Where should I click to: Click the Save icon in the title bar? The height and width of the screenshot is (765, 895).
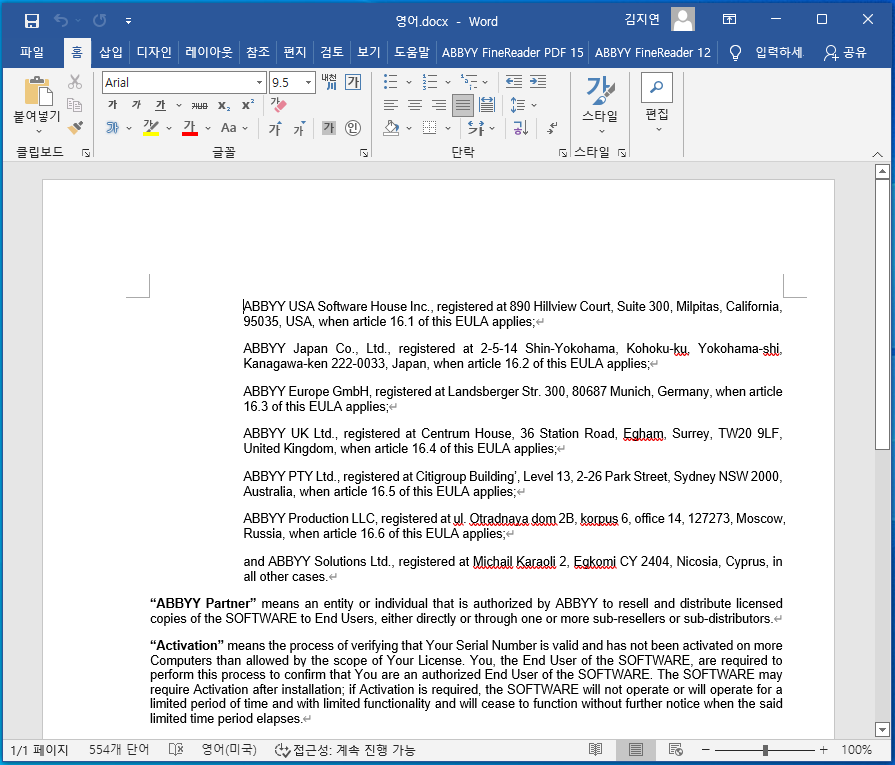click(32, 21)
